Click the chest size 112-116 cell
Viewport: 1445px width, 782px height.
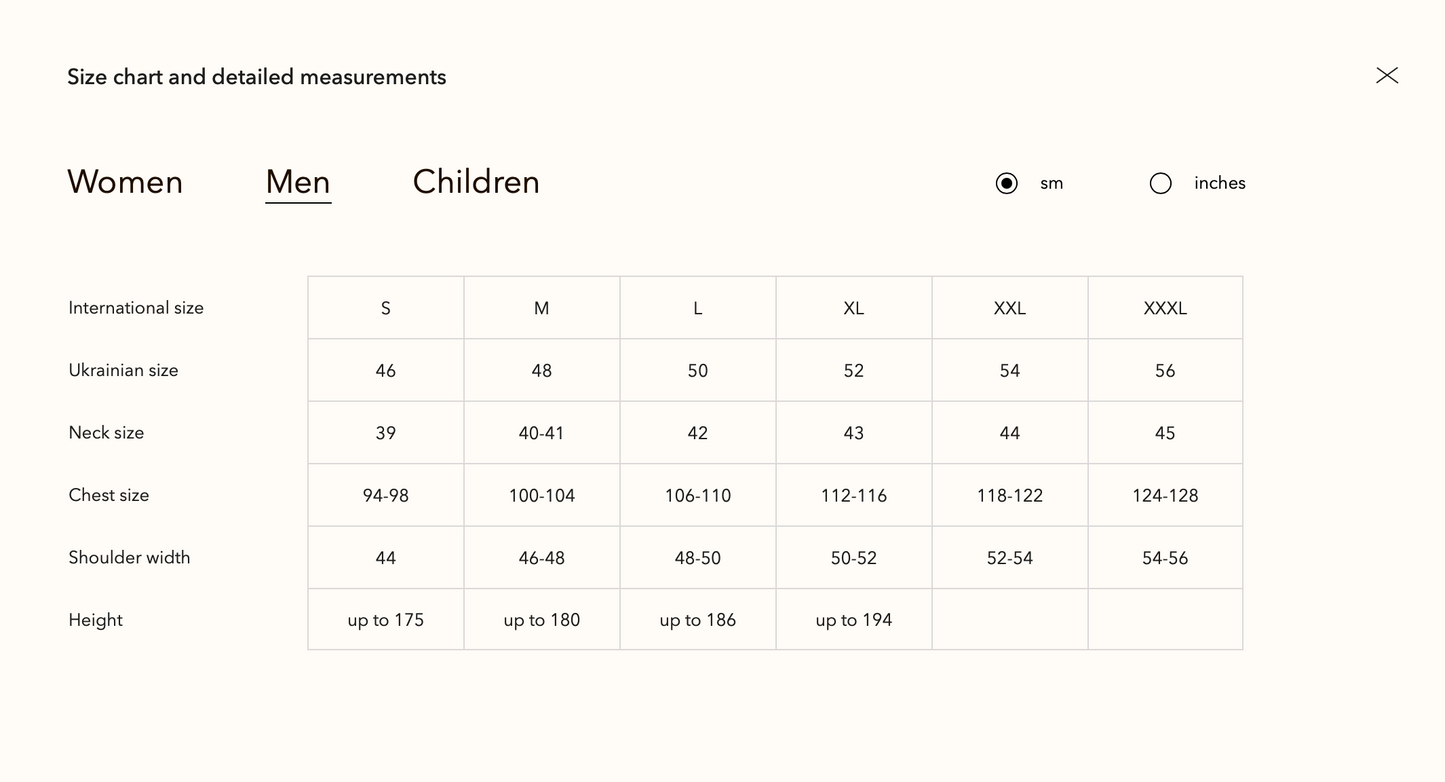853,496
